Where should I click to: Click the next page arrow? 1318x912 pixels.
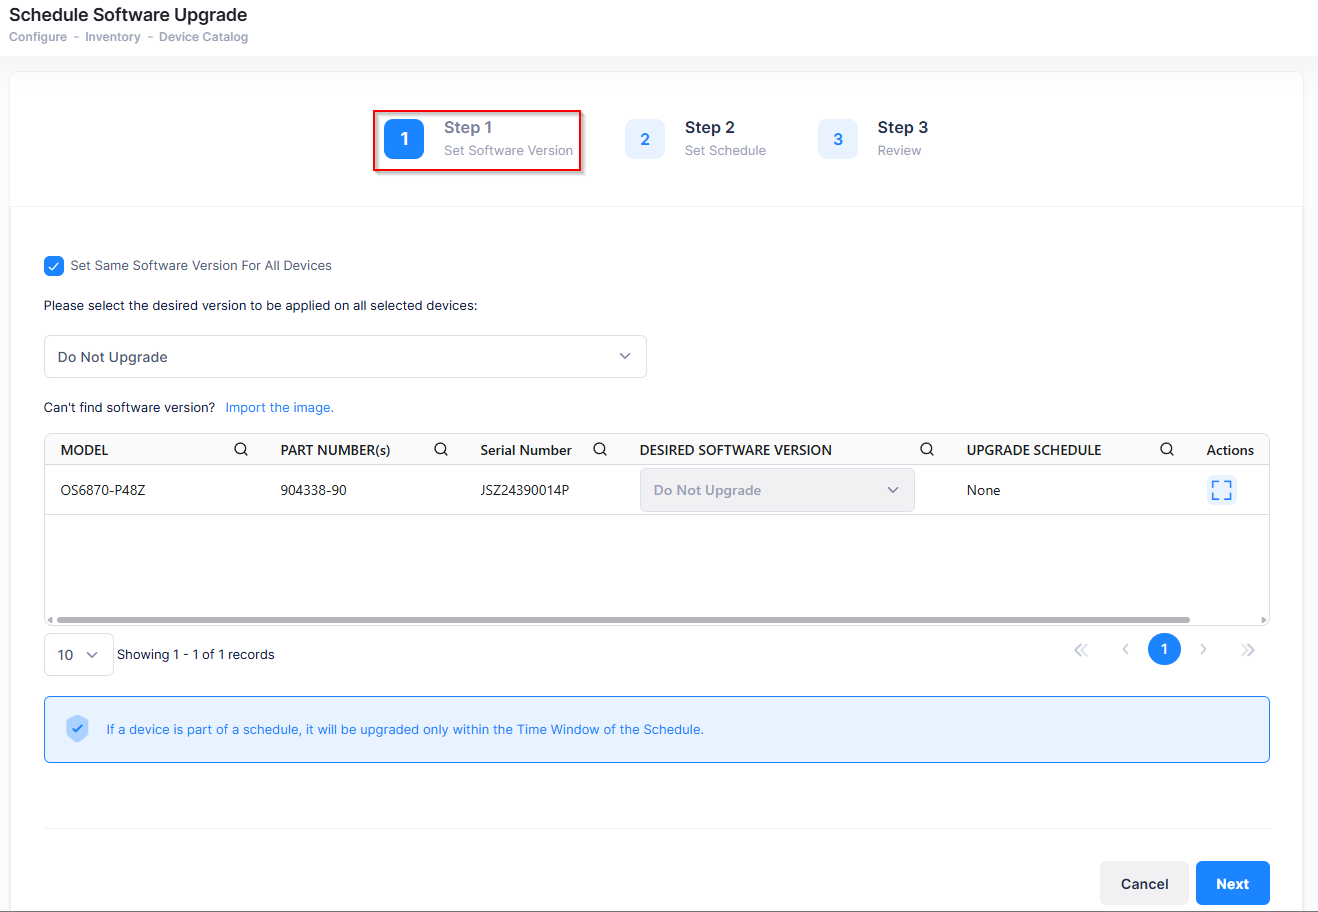1203,650
